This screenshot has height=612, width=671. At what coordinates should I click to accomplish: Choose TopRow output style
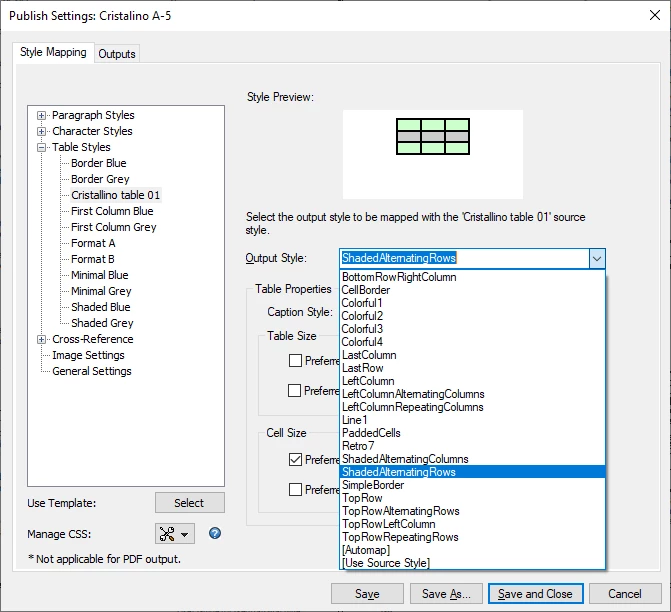point(472,498)
